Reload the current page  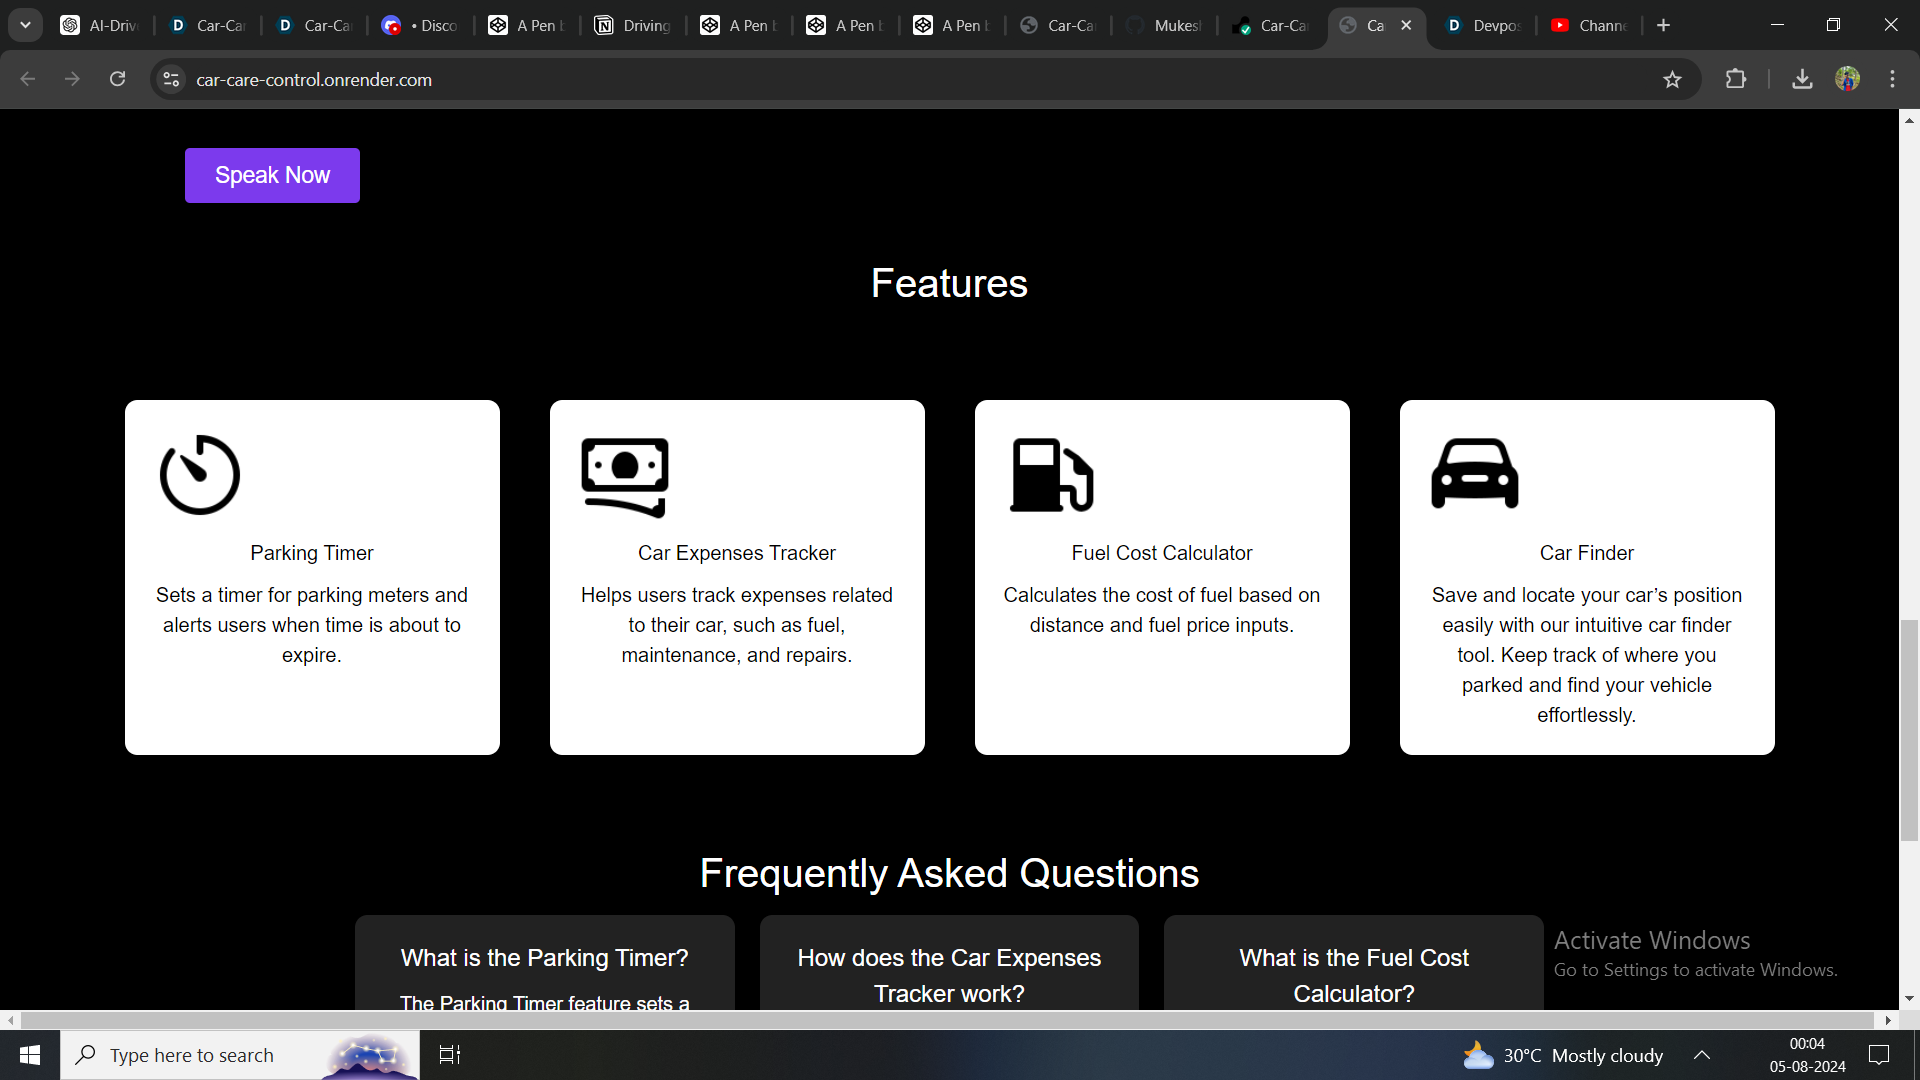coord(118,79)
